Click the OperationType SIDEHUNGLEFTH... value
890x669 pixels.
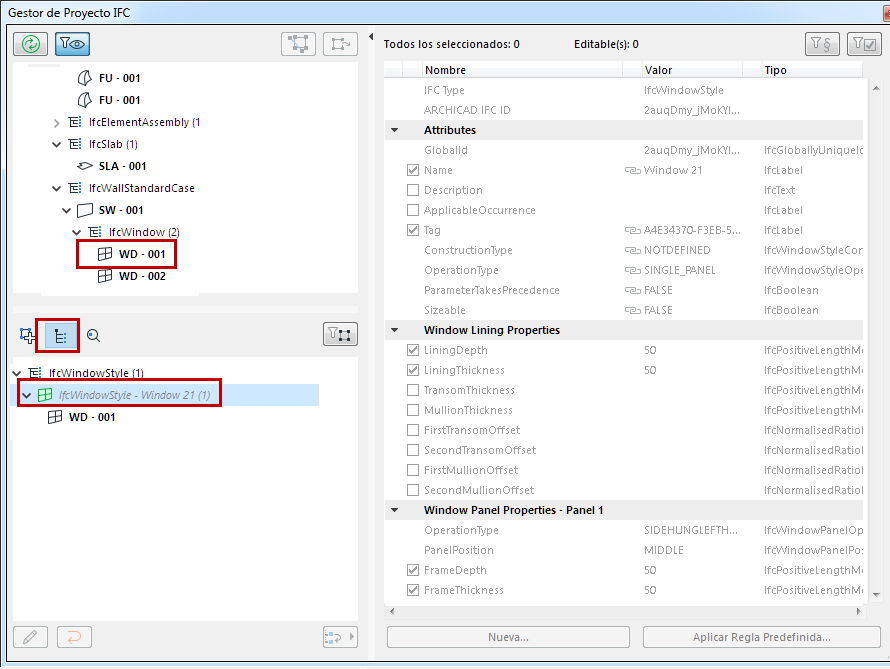pyautogui.click(x=691, y=530)
